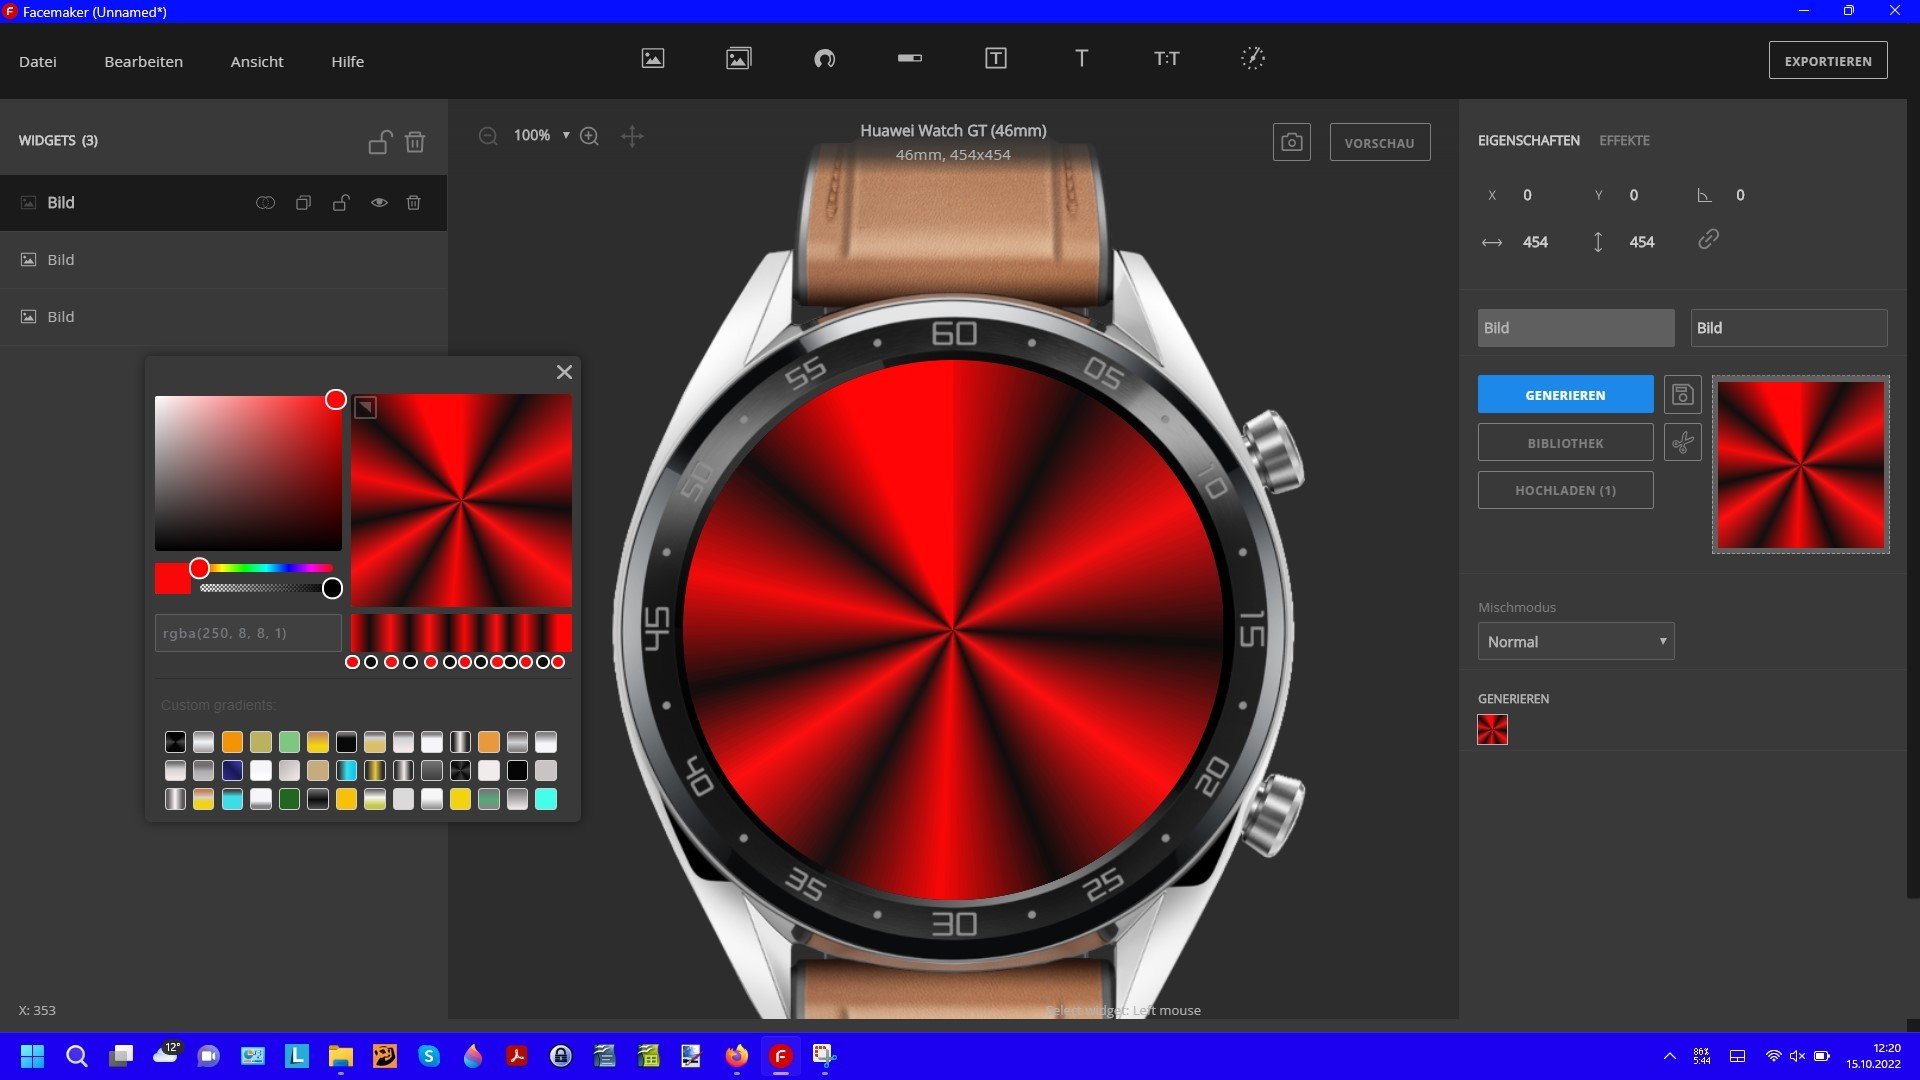
Task: Toggle aspect ratio link for dimensions
Action: (1708, 240)
